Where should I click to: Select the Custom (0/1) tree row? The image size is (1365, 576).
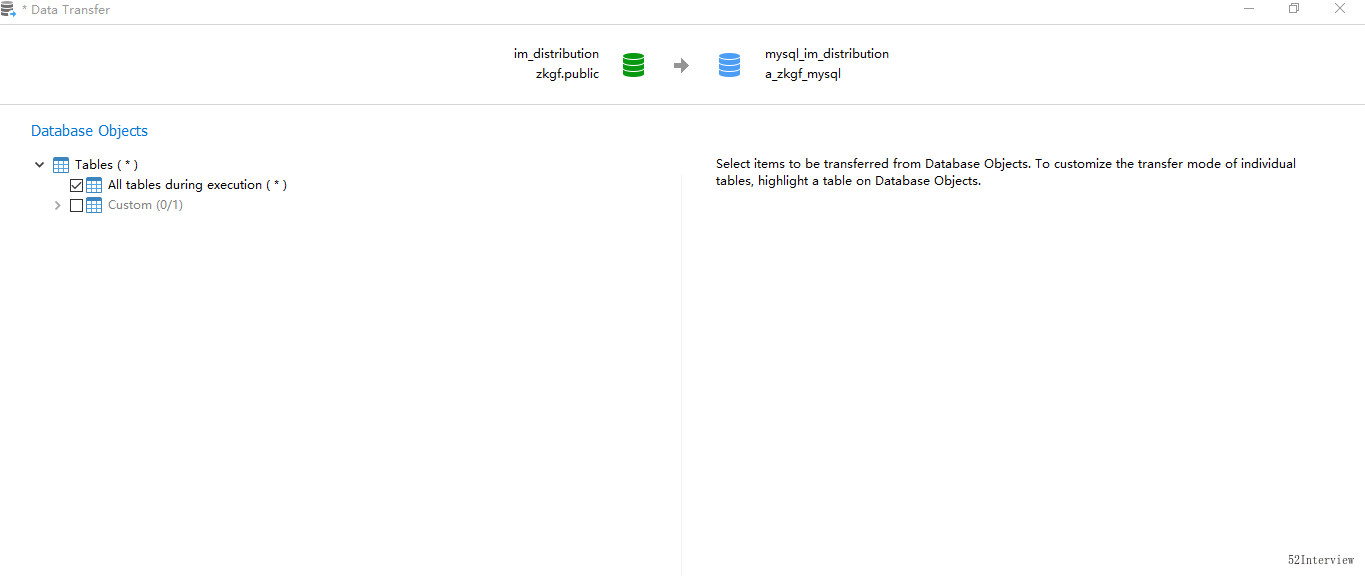[x=145, y=205]
